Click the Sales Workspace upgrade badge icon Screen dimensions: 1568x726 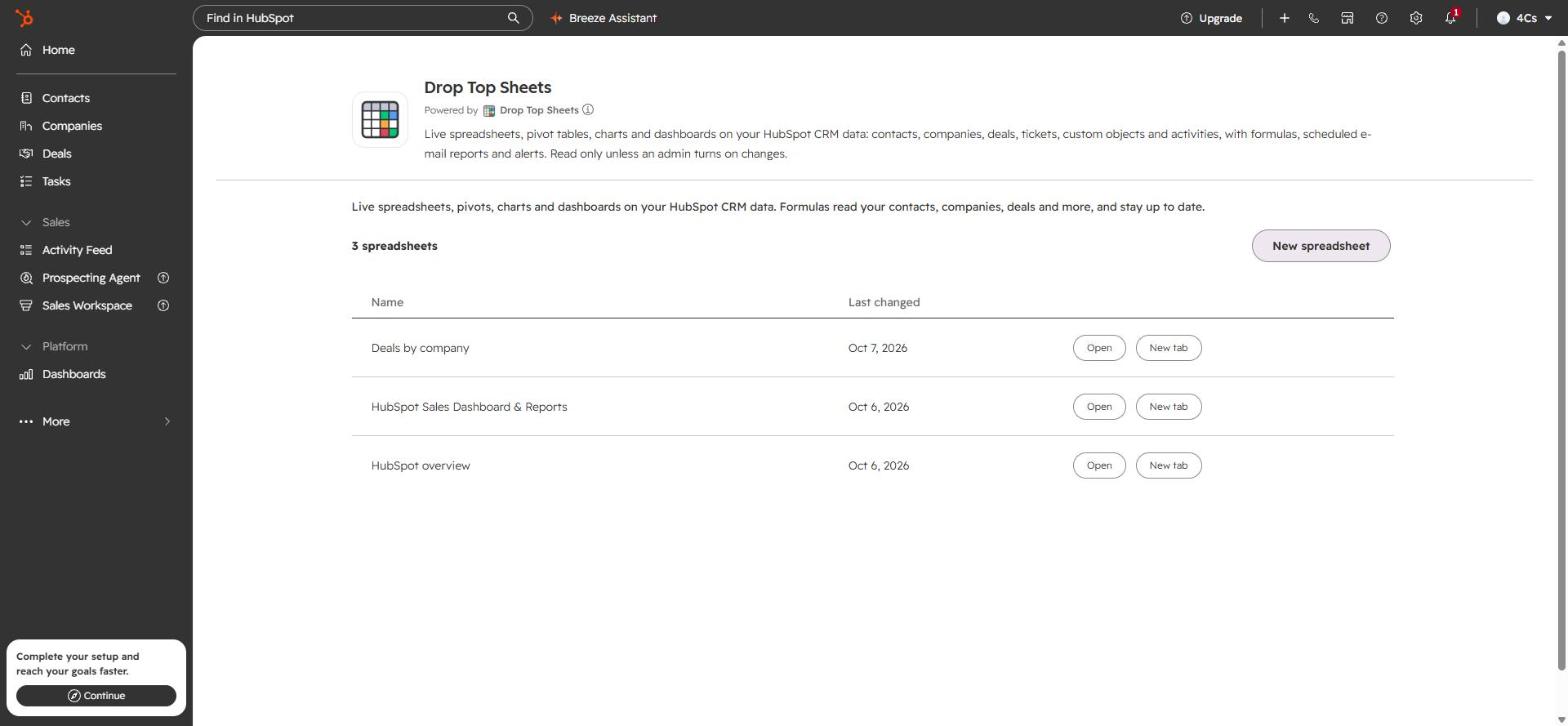164,306
